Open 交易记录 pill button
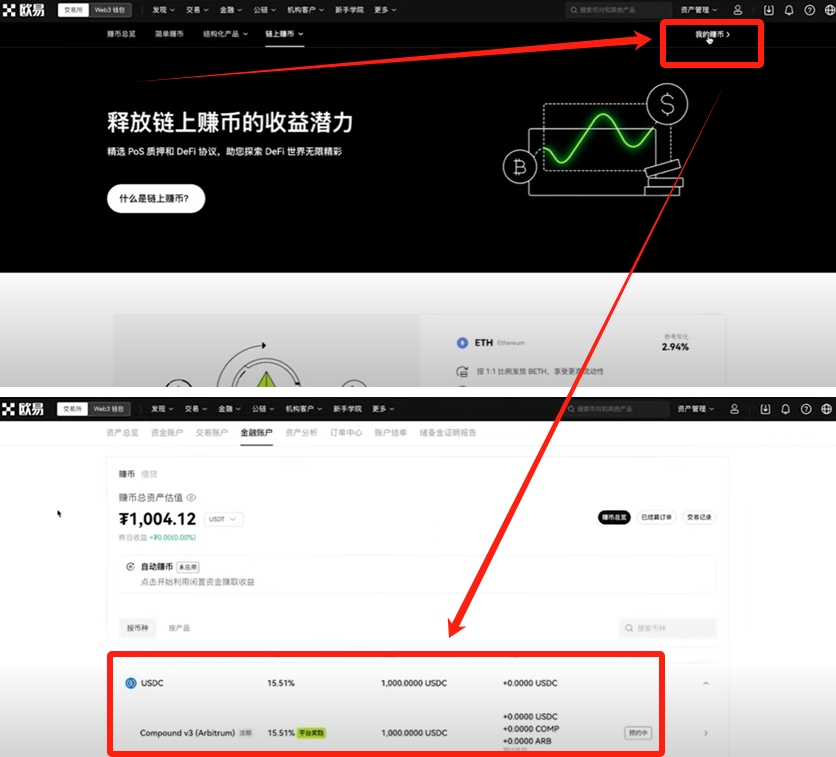Viewport: 836px width, 757px height. (x=699, y=517)
